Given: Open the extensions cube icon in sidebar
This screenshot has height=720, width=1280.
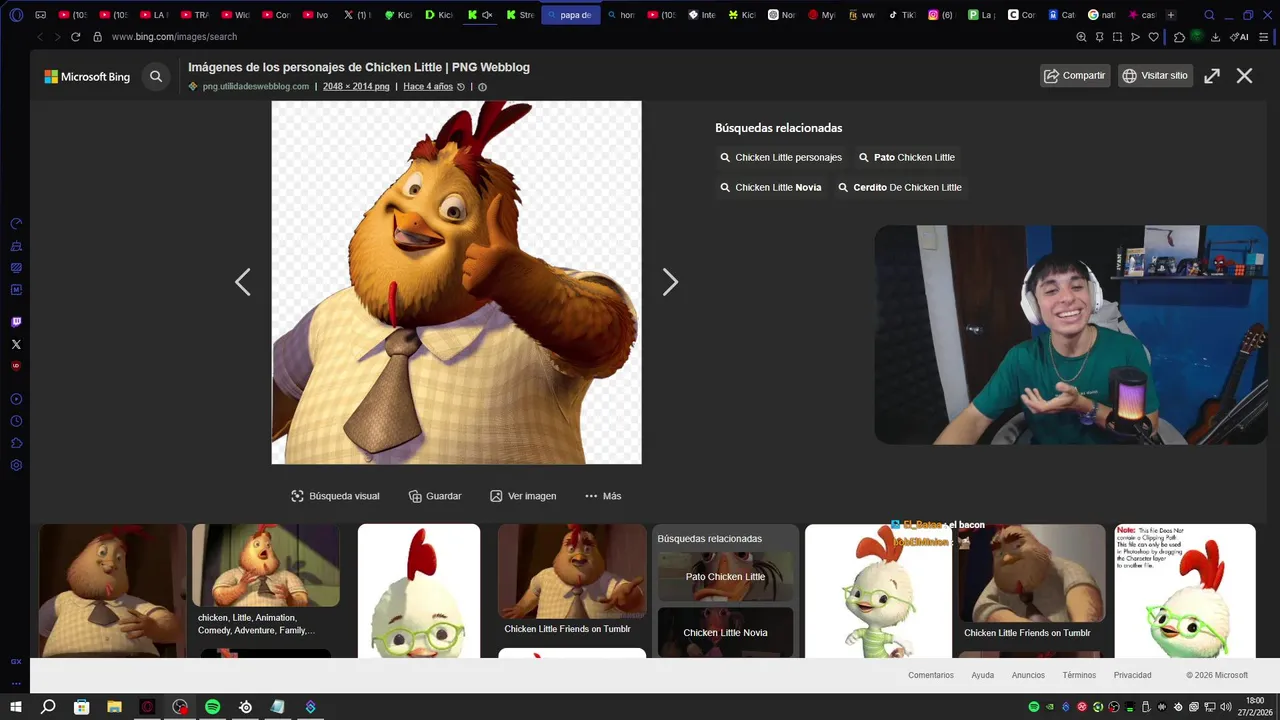Looking at the screenshot, I should tap(16, 443).
